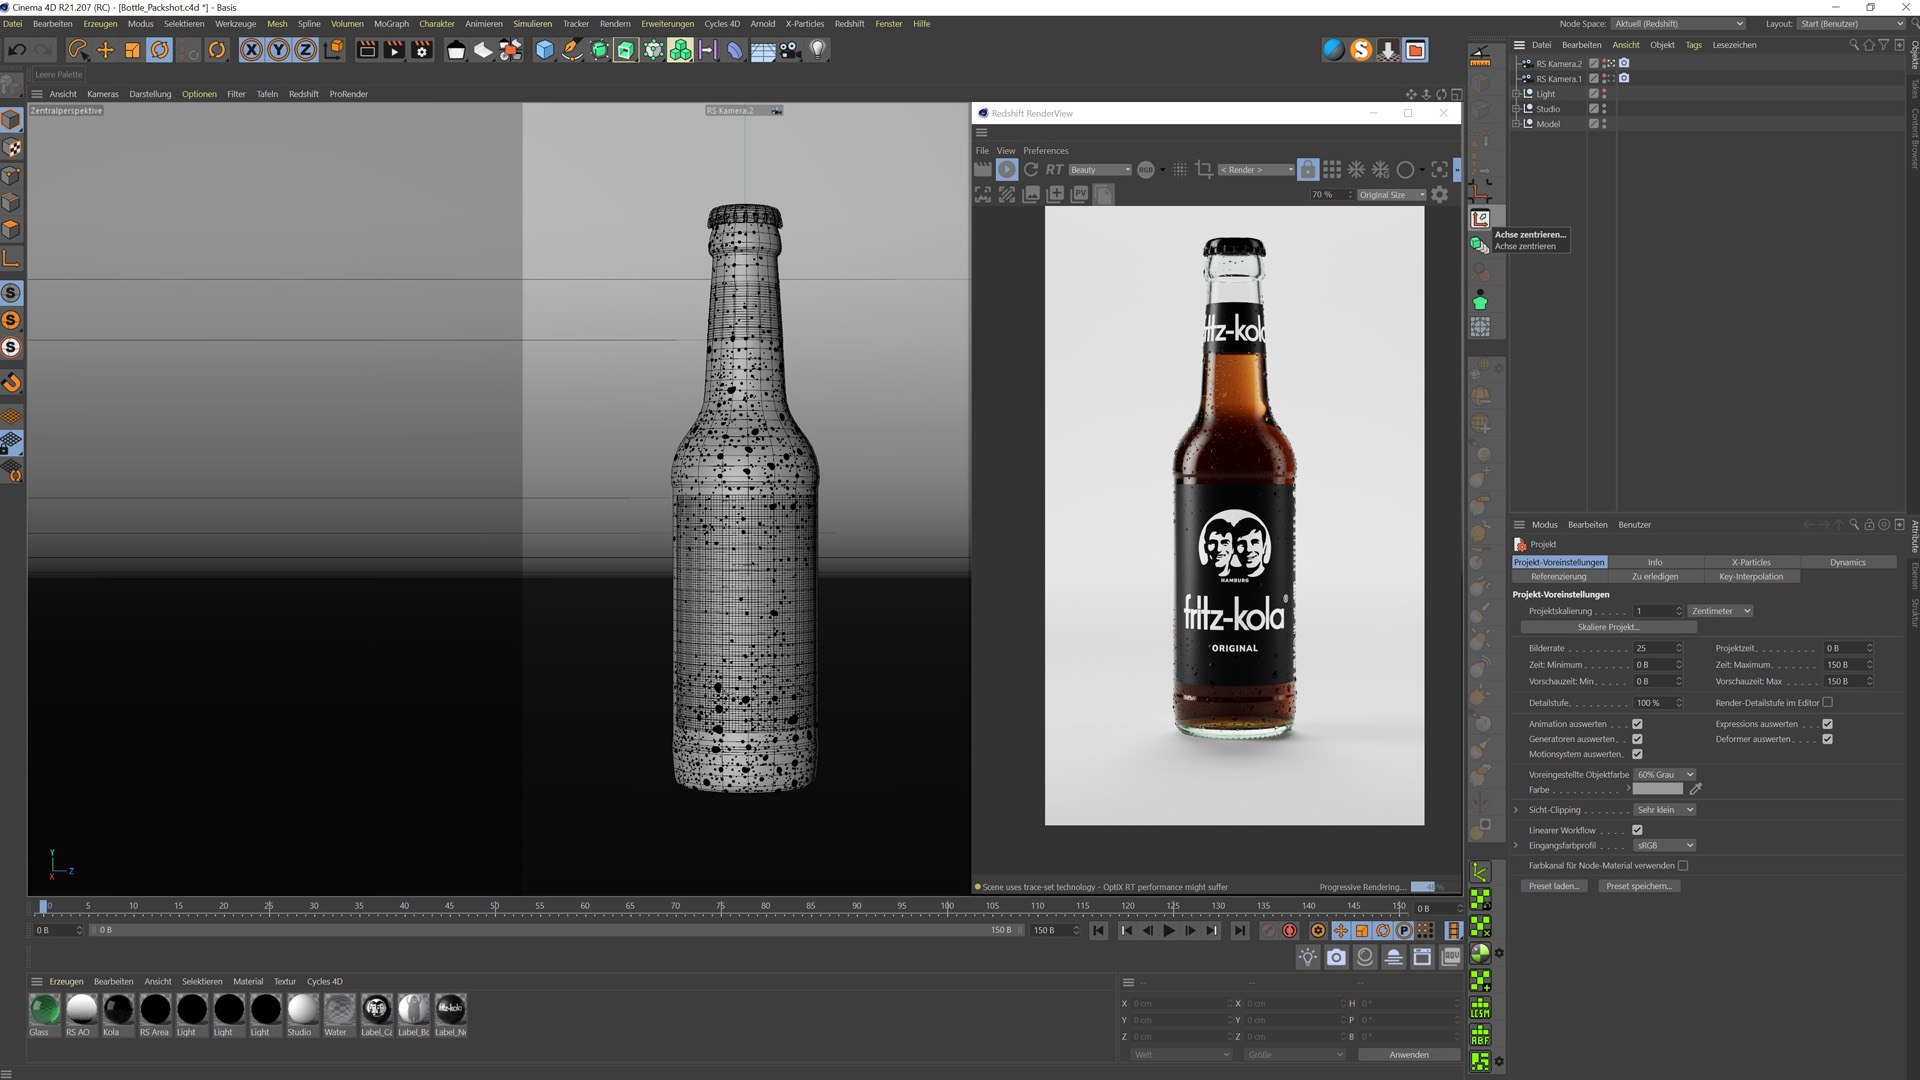Image resolution: width=1920 pixels, height=1080 pixels.
Task: Refresh the Redshift RenderView render
Action: [1031, 170]
